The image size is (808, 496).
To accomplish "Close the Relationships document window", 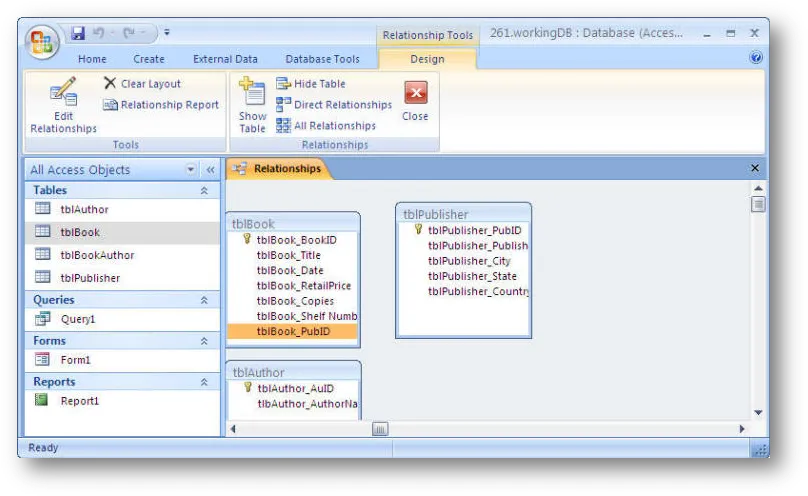I will (755, 168).
